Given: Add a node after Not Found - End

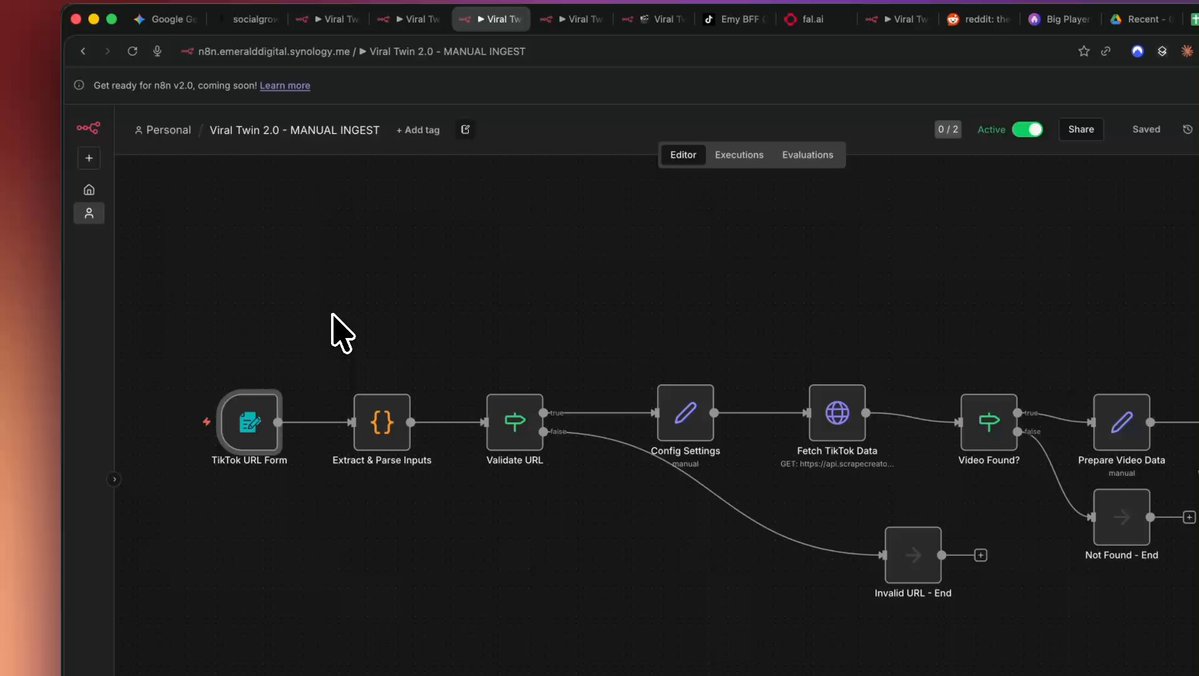Looking at the screenshot, I should [x=1189, y=517].
